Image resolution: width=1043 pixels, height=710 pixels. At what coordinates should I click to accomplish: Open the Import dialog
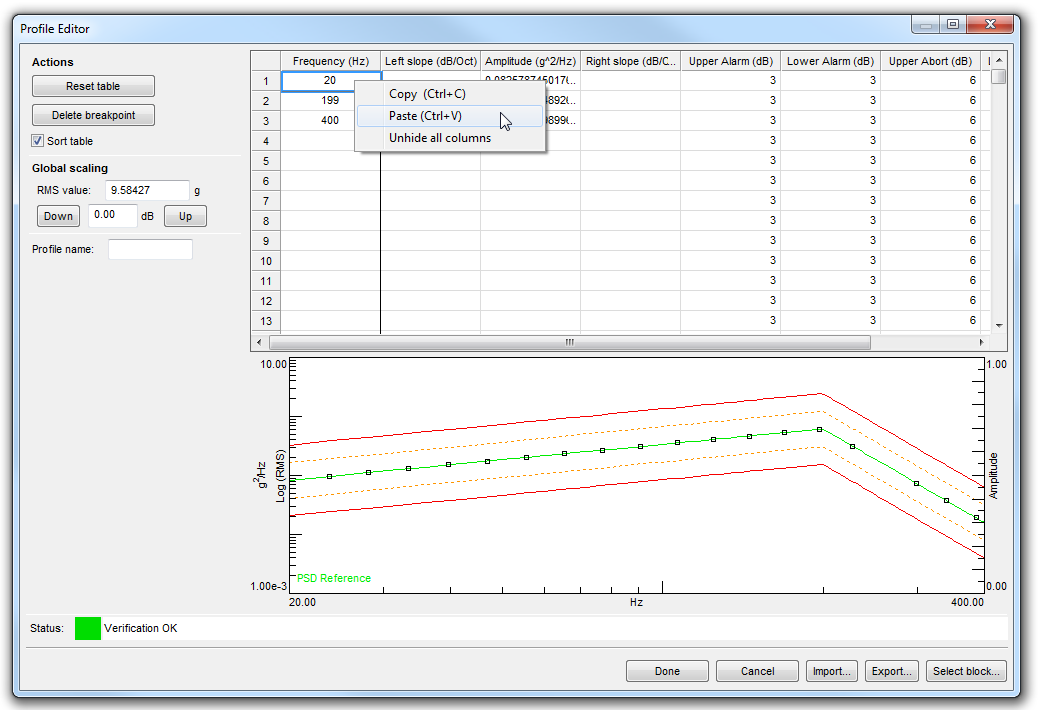(831, 671)
